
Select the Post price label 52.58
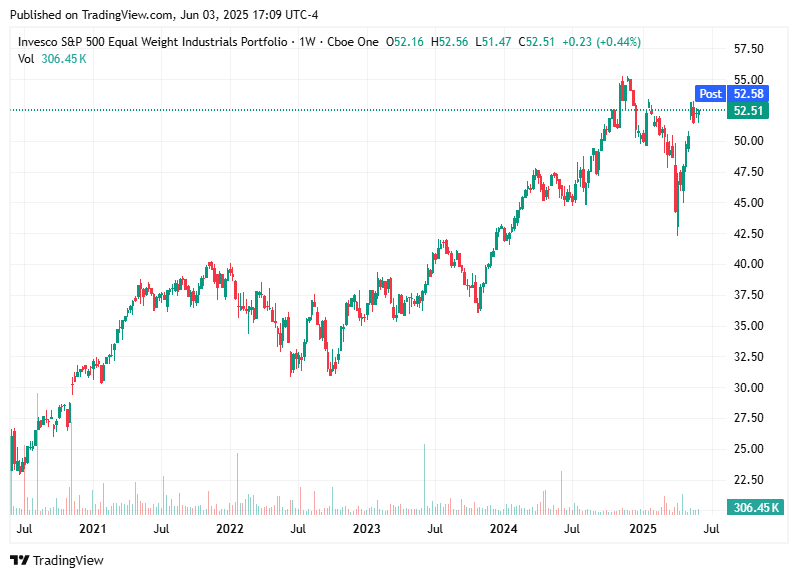pyautogui.click(x=731, y=94)
